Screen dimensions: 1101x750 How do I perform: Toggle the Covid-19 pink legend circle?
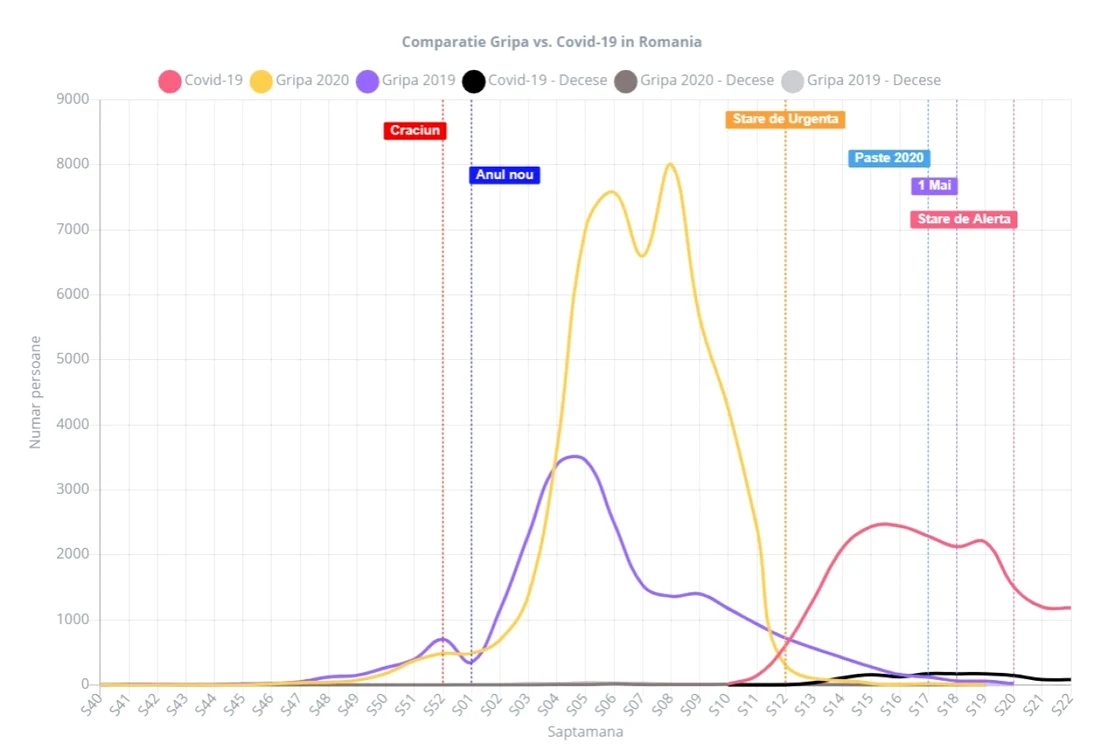[x=170, y=81]
